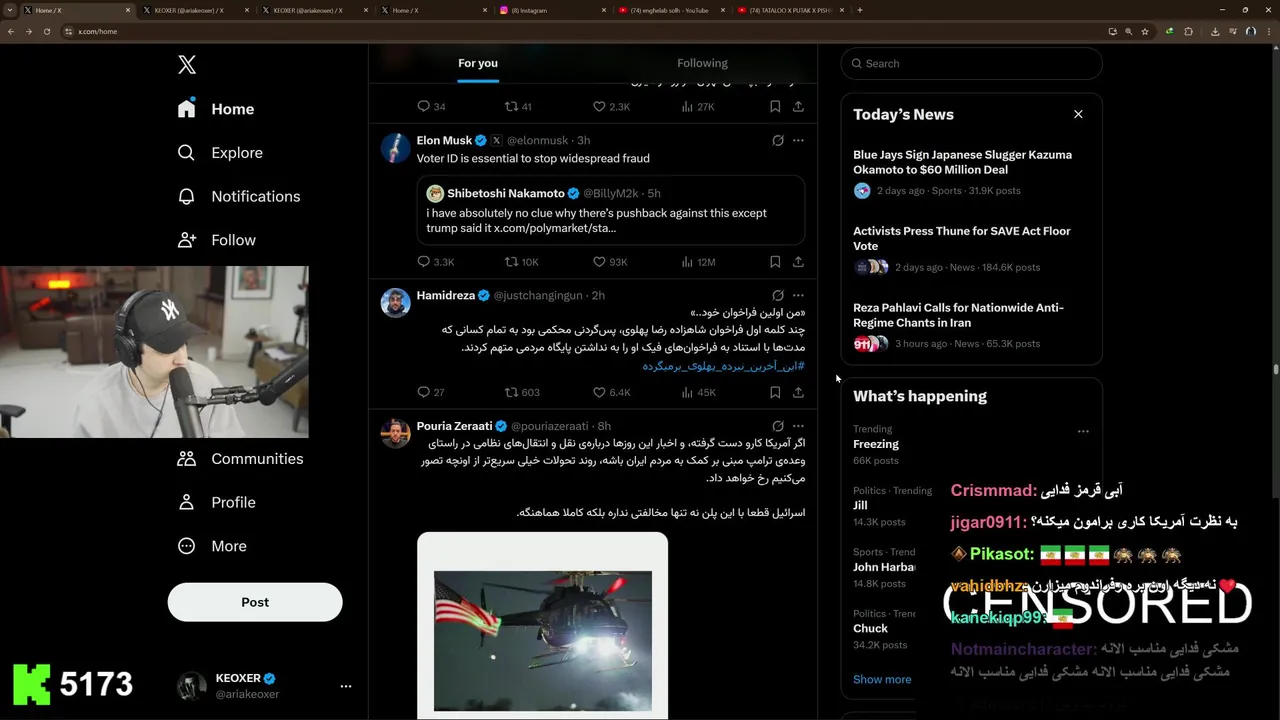The width and height of the screenshot is (1280, 720).
Task: Open Activists Press Thune SAVE Act news
Action: click(x=971, y=249)
